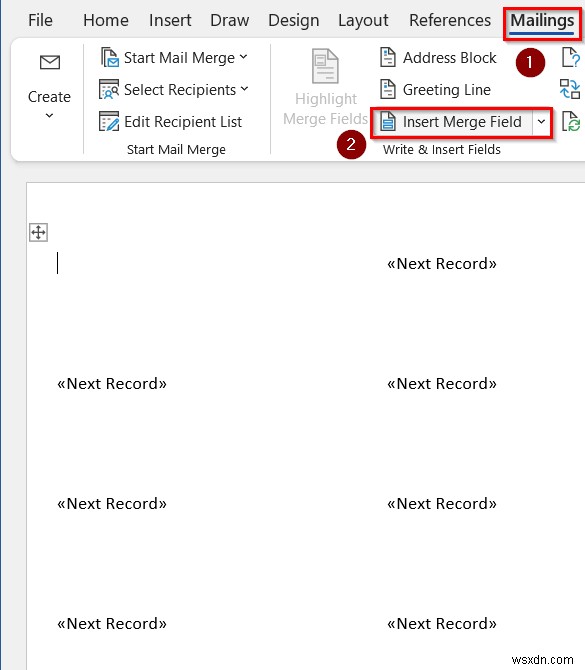The width and height of the screenshot is (585, 670).
Task: Click the Match Fields icon
Action: (x=570, y=89)
